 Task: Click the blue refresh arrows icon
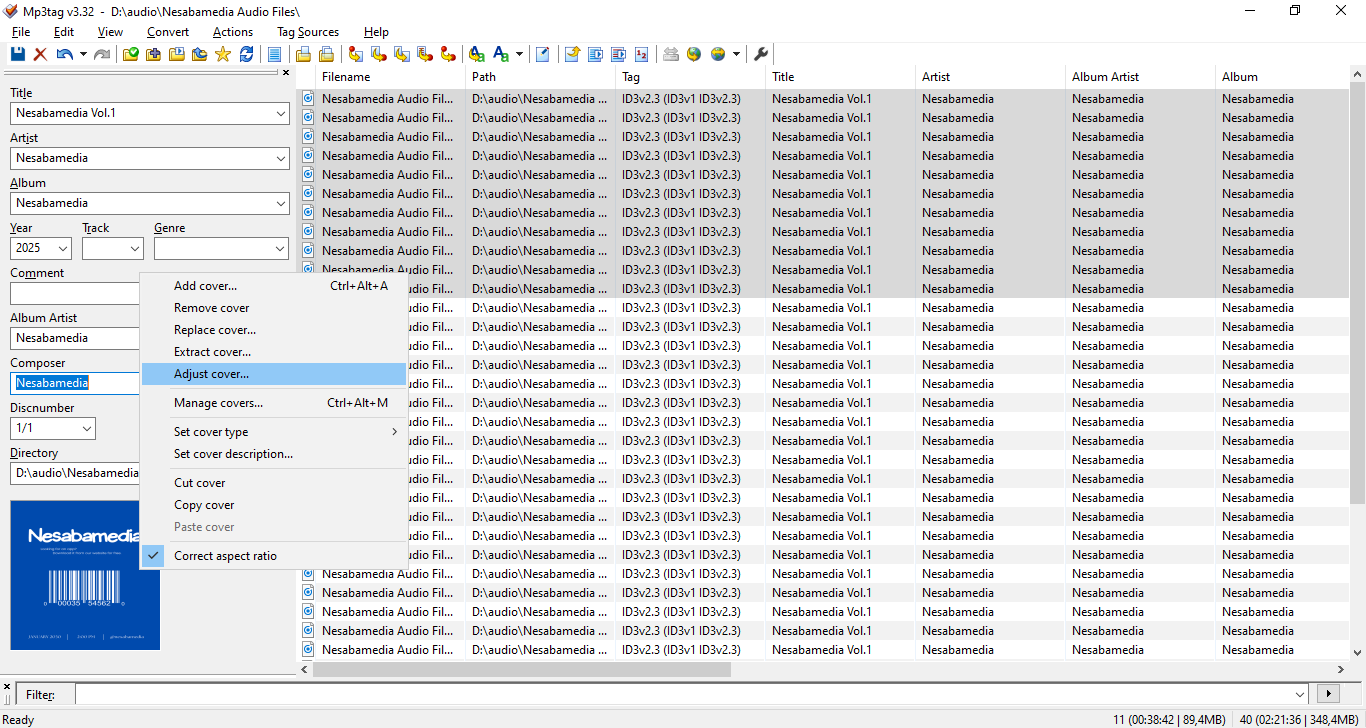[246, 54]
